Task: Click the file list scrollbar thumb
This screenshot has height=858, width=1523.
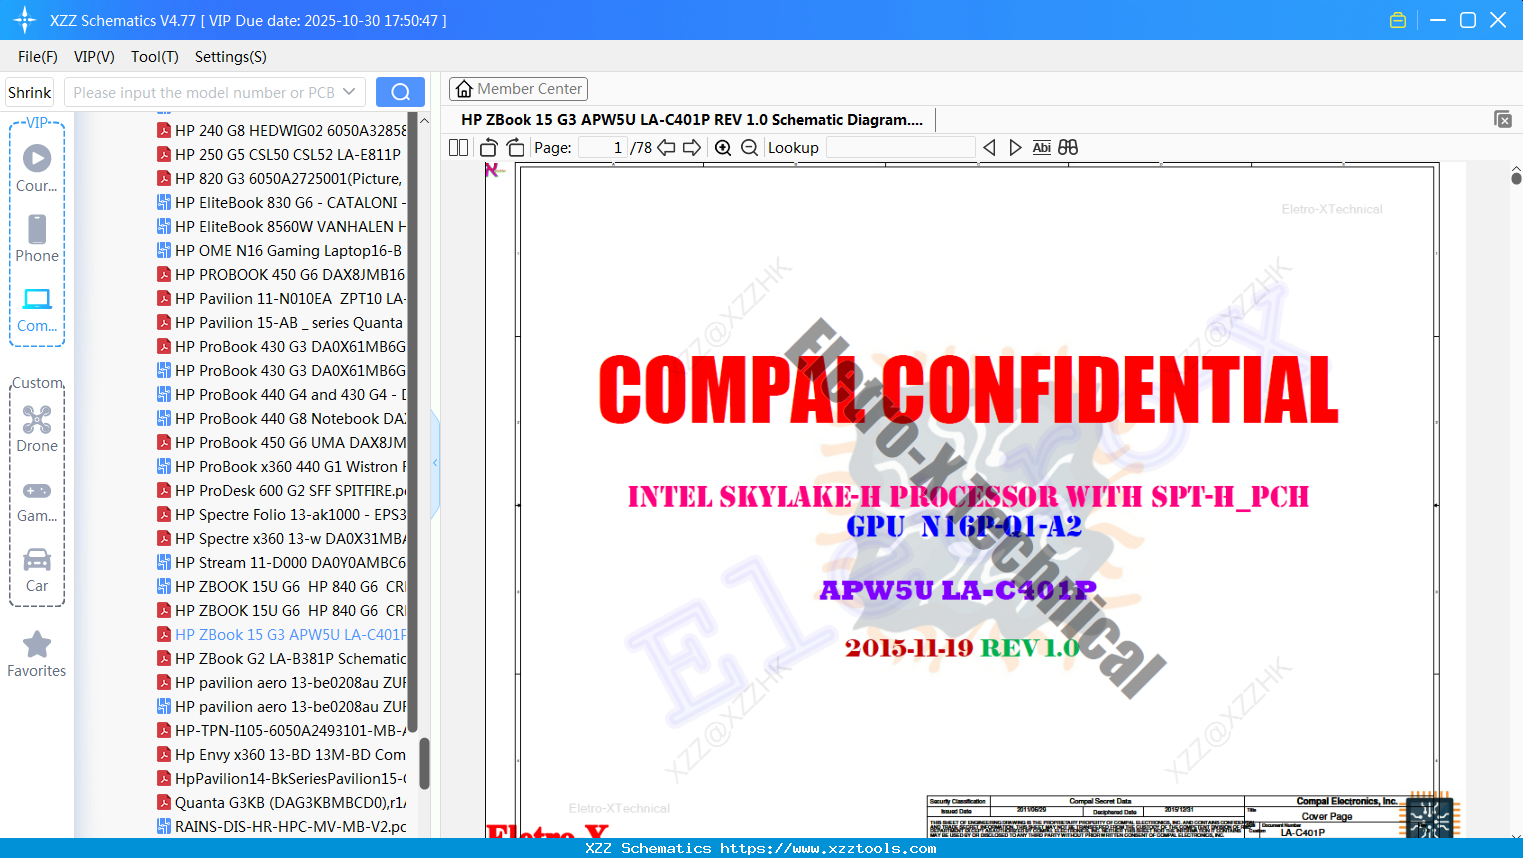Action: 424,763
